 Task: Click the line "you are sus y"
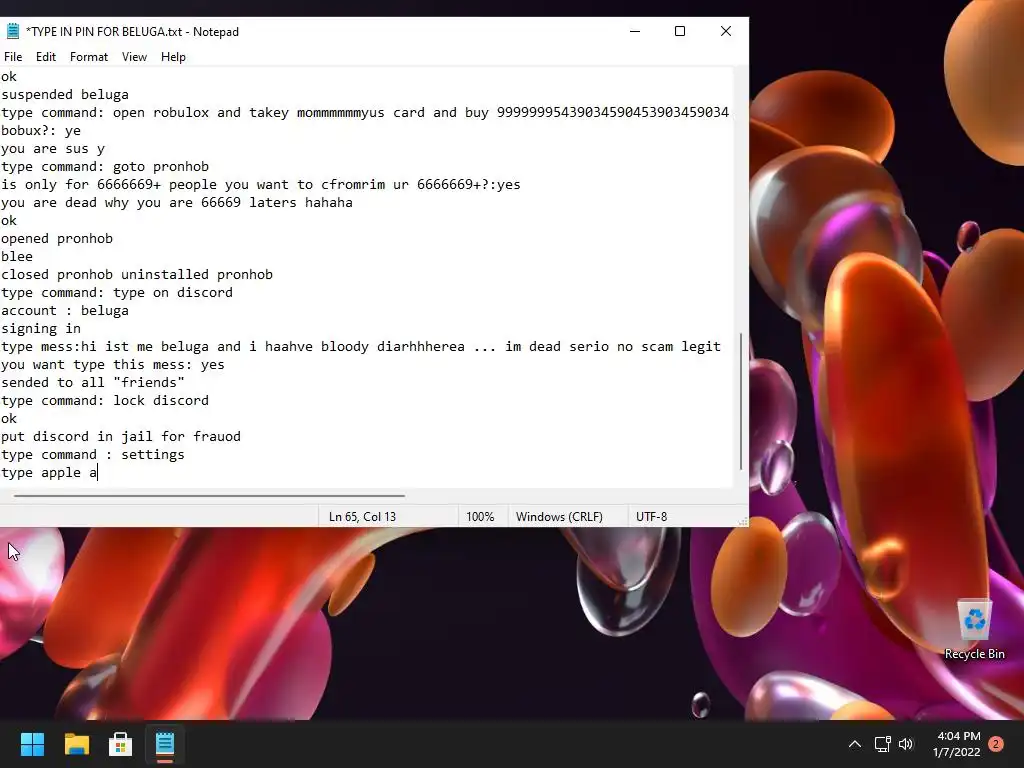(x=53, y=149)
